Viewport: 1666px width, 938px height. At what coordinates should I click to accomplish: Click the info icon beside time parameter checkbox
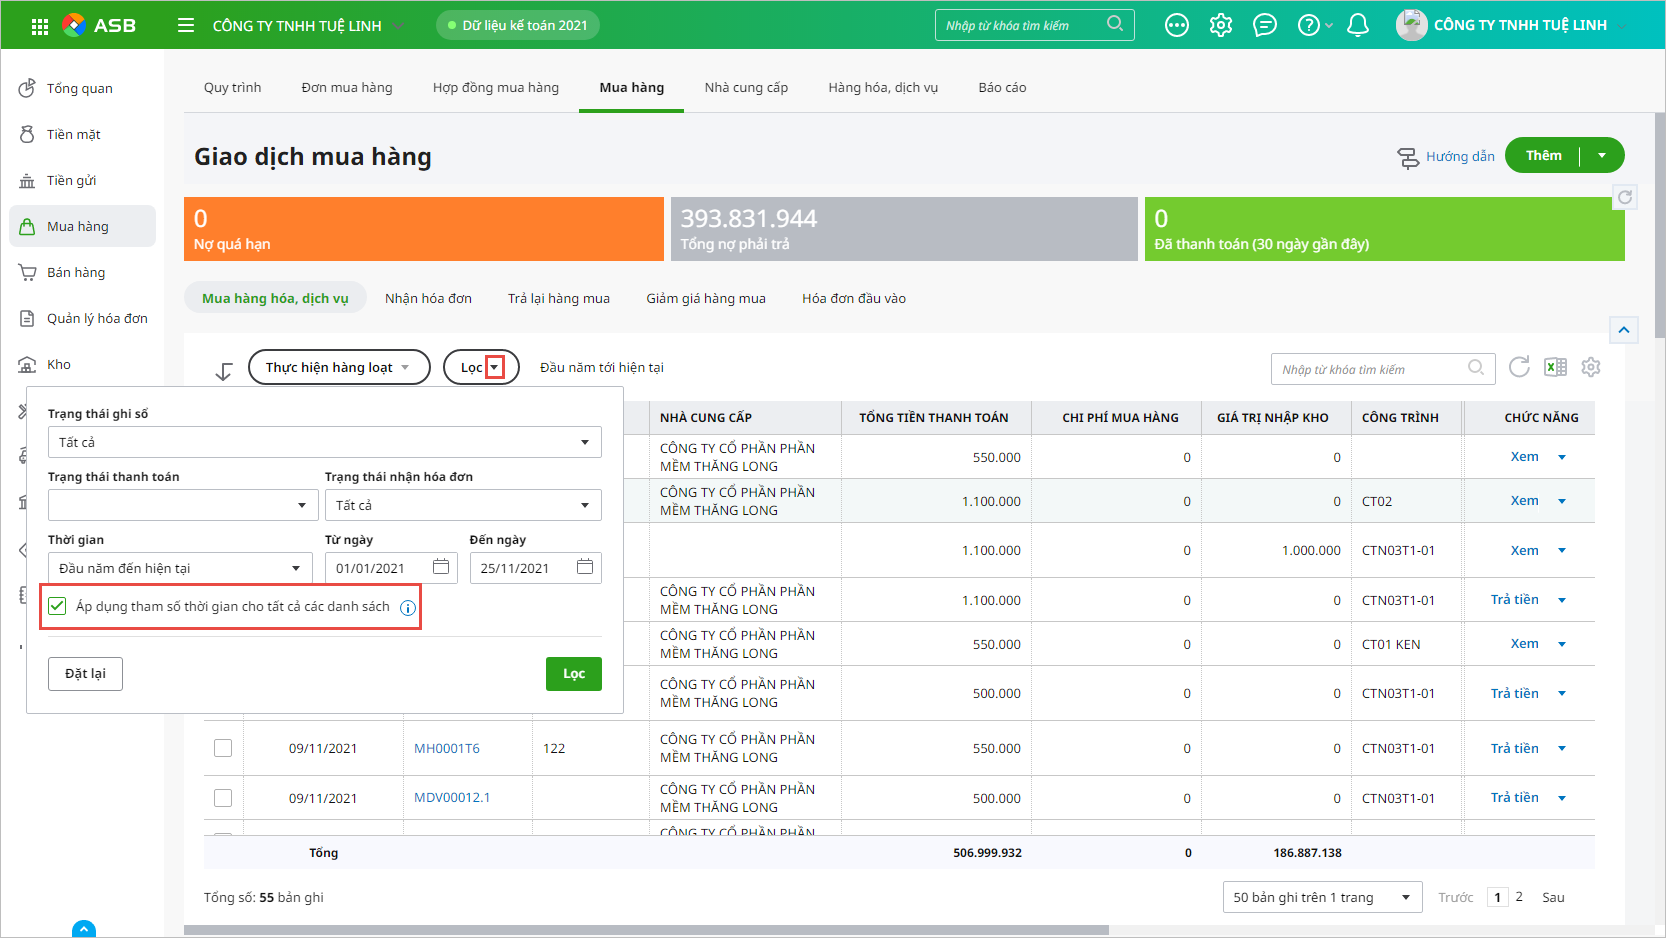(408, 608)
